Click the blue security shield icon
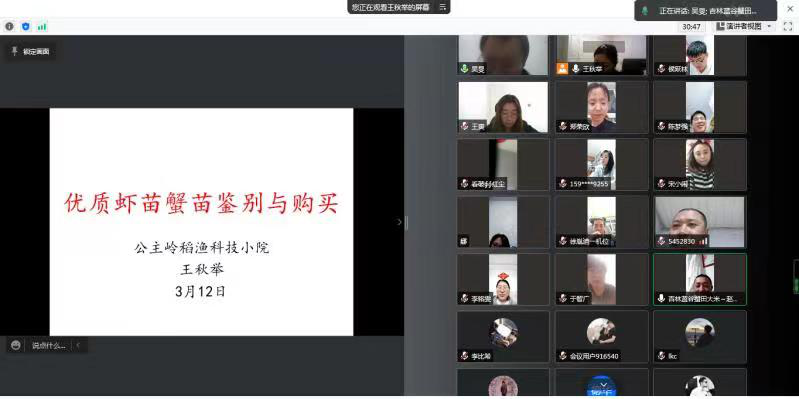This screenshot has width=799, height=399. 25,26
